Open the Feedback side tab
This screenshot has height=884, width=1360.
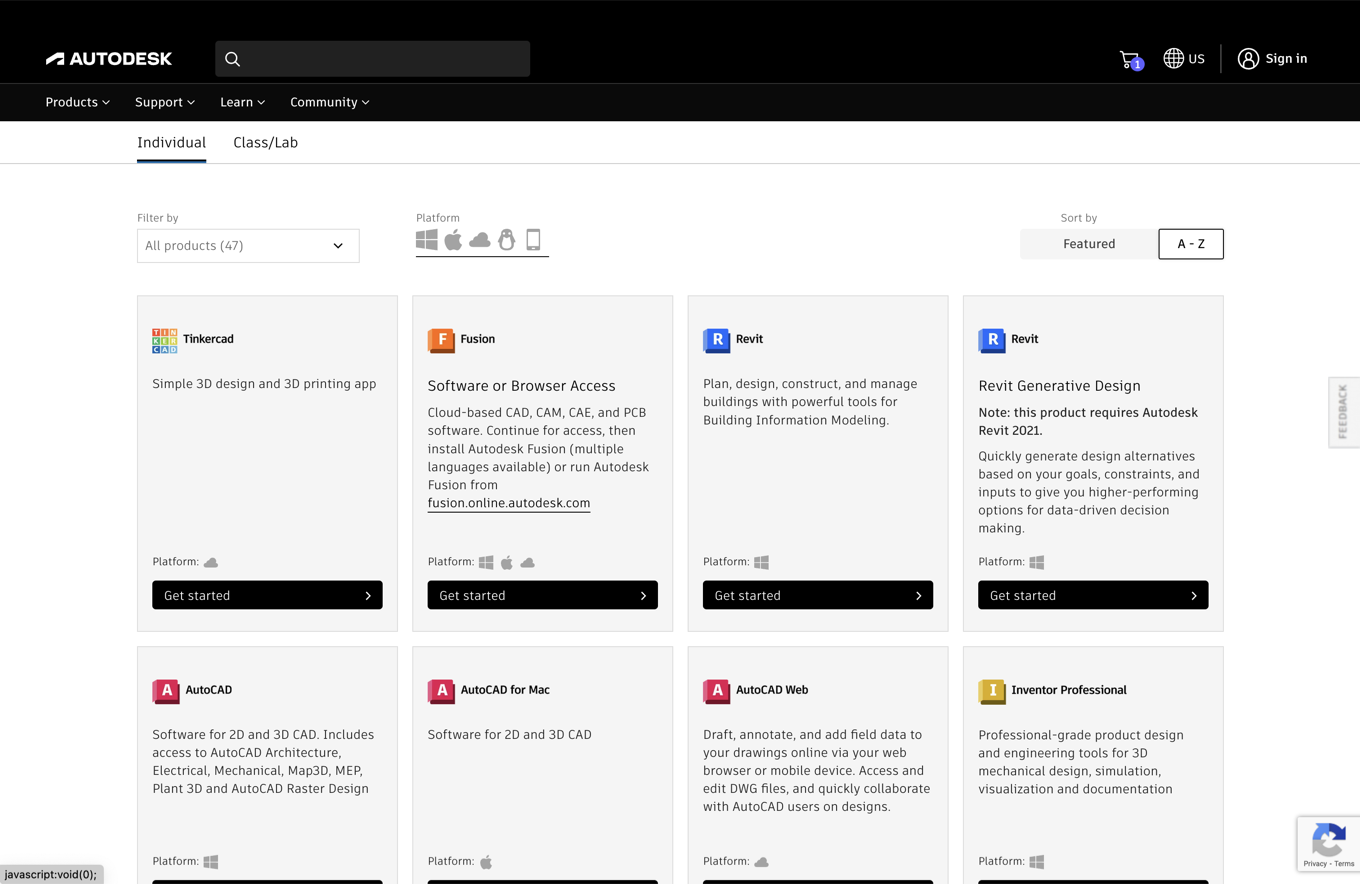(x=1343, y=412)
